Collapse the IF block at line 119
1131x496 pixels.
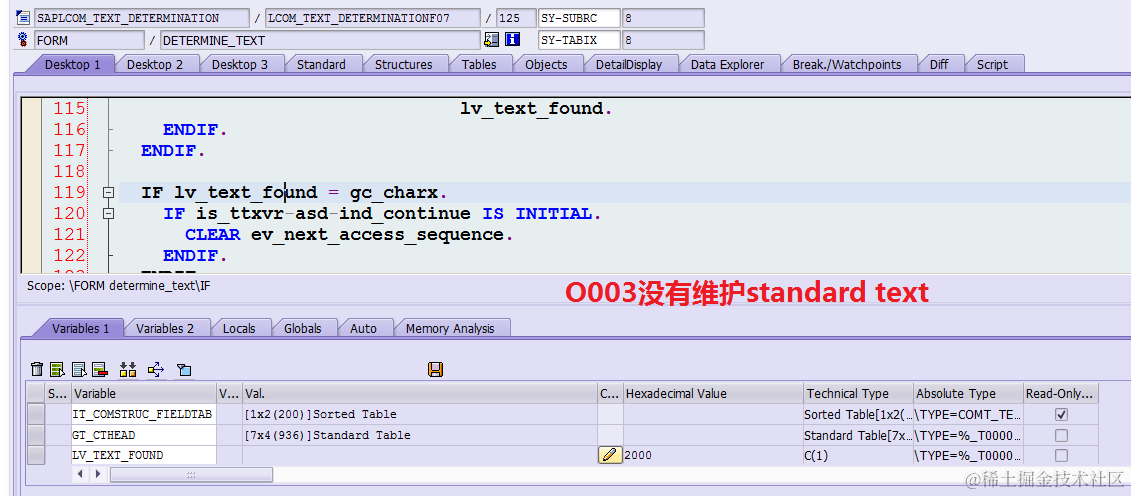tap(109, 192)
